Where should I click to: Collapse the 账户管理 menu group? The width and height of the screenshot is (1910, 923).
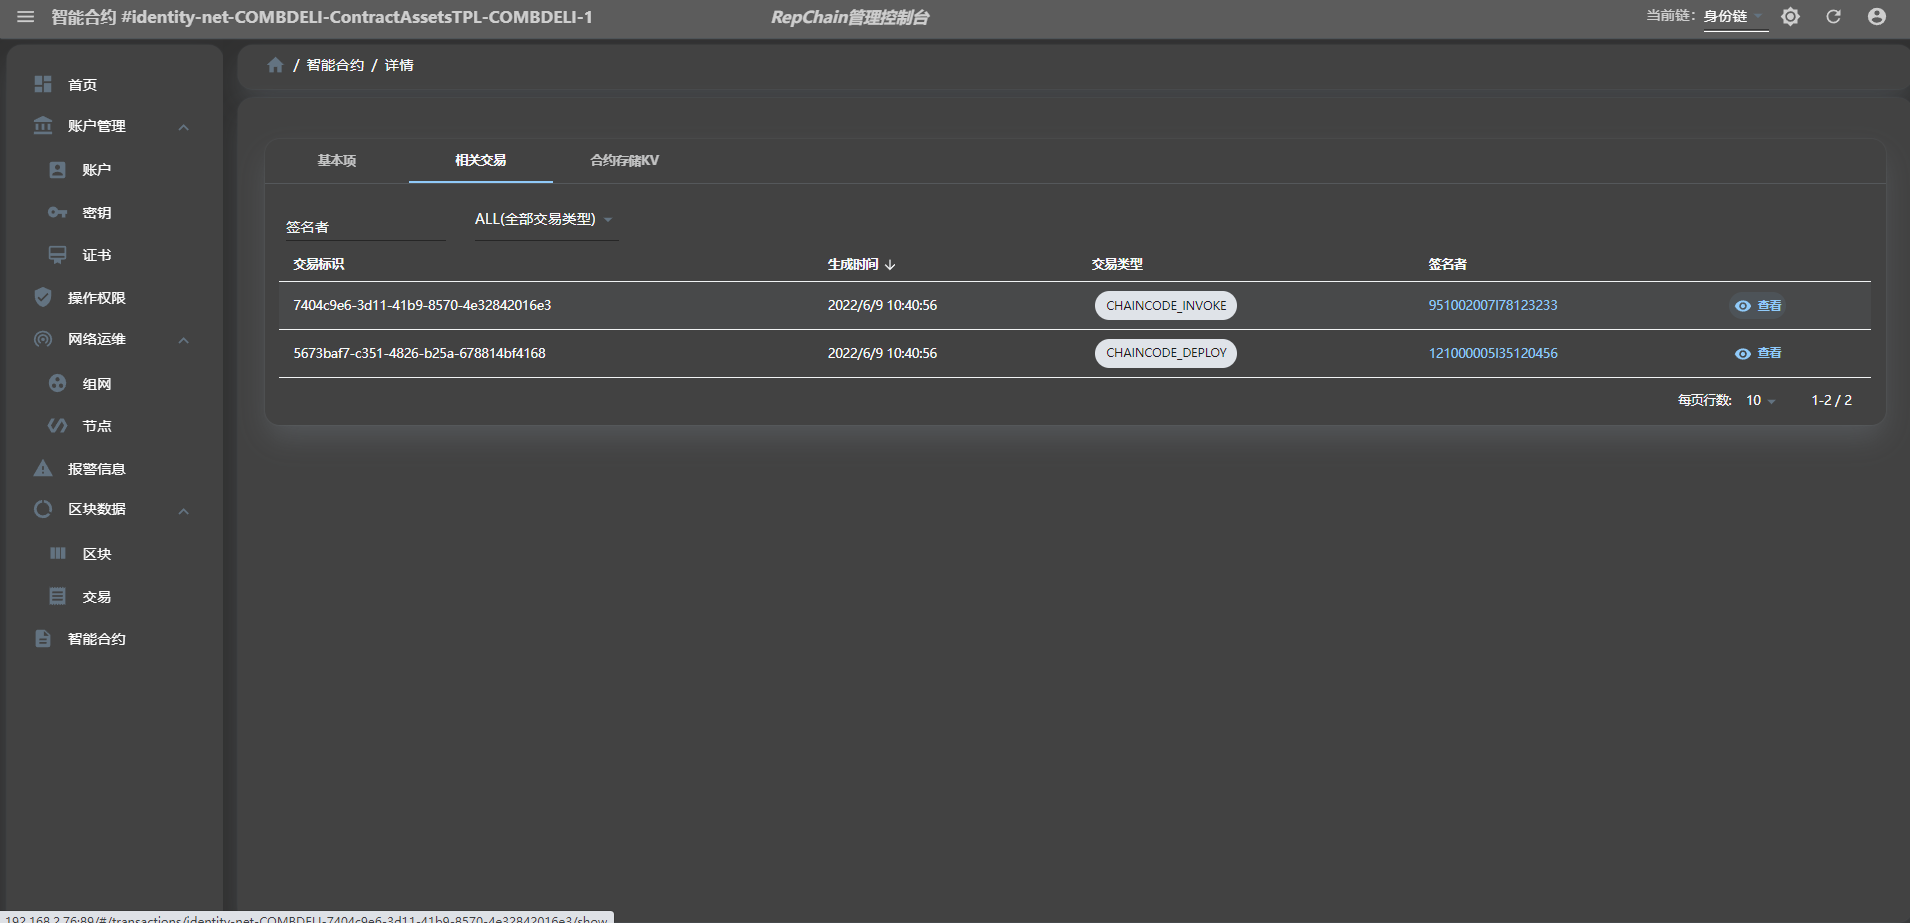[184, 127]
